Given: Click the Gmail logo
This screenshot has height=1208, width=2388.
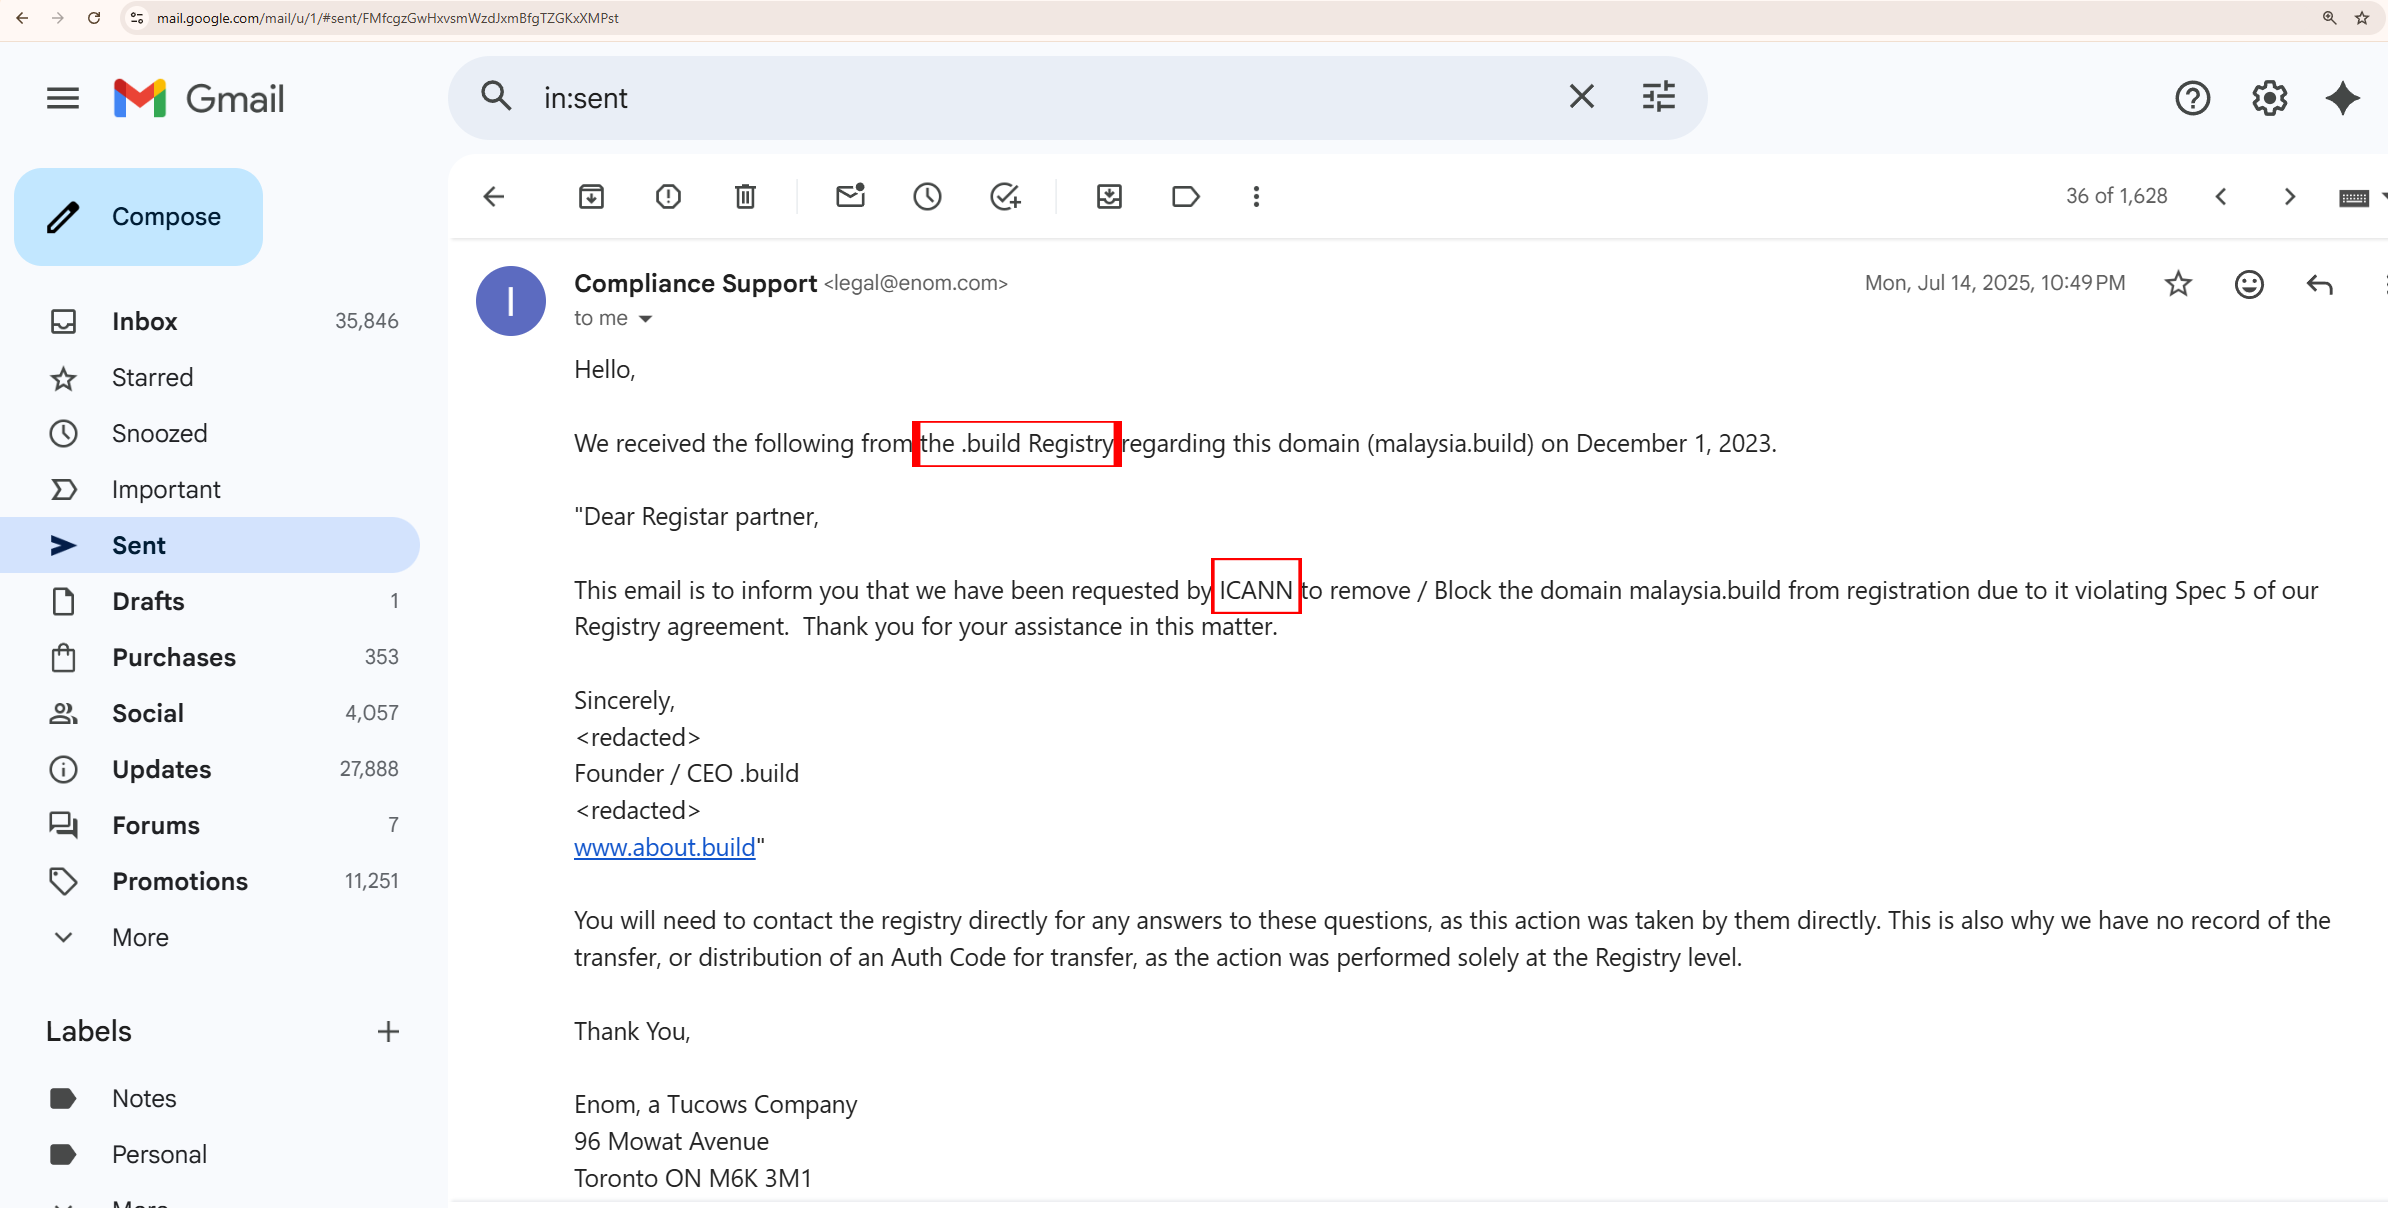Looking at the screenshot, I should [199, 98].
